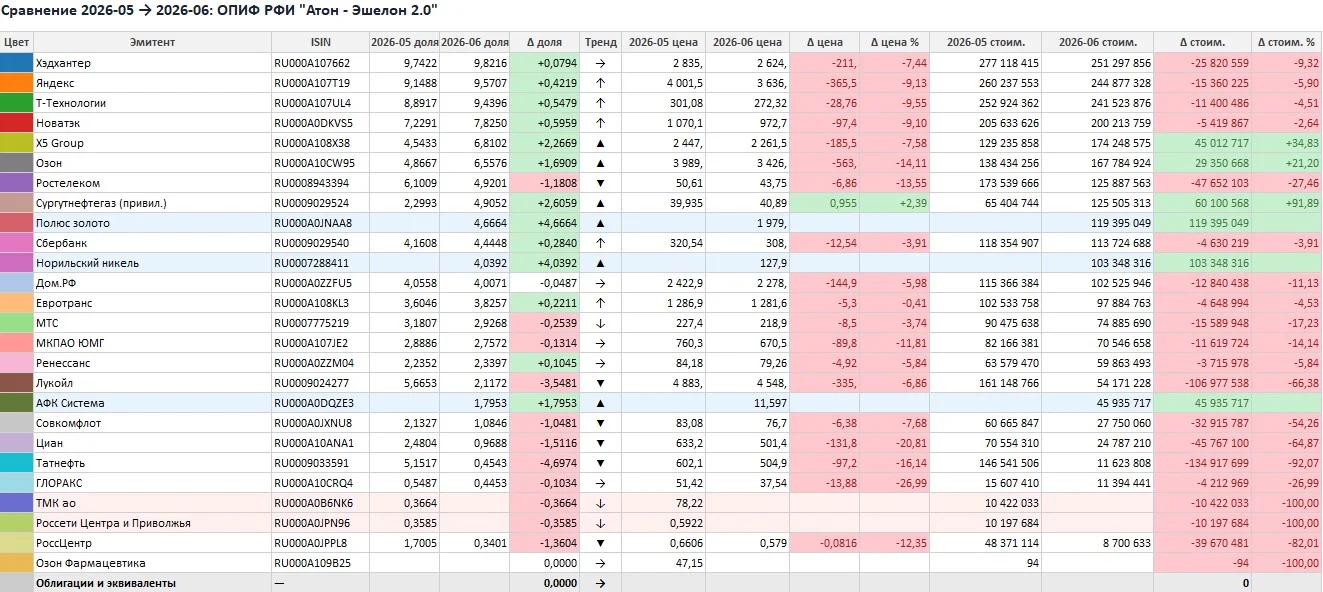Viewport: 1323px width, 592px height.
Task: Click the down-triangle trend icon for Лукойл
Action: coord(601,383)
